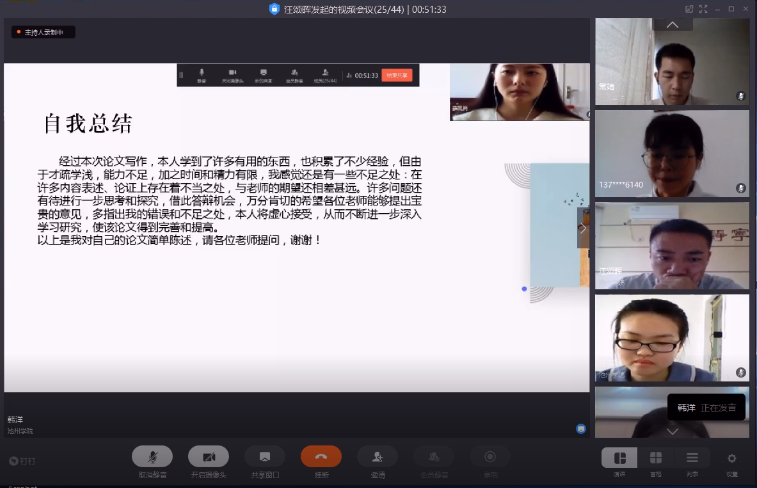Viewport: 757px width, 488px height.
Task: Switch to grid view layout
Action: pos(656,457)
